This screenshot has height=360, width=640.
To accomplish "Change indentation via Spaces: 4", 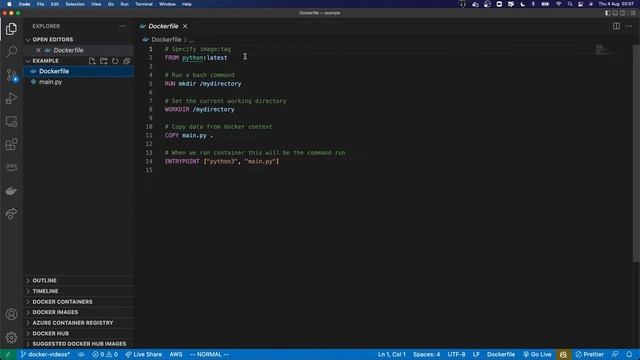I will click(427, 354).
